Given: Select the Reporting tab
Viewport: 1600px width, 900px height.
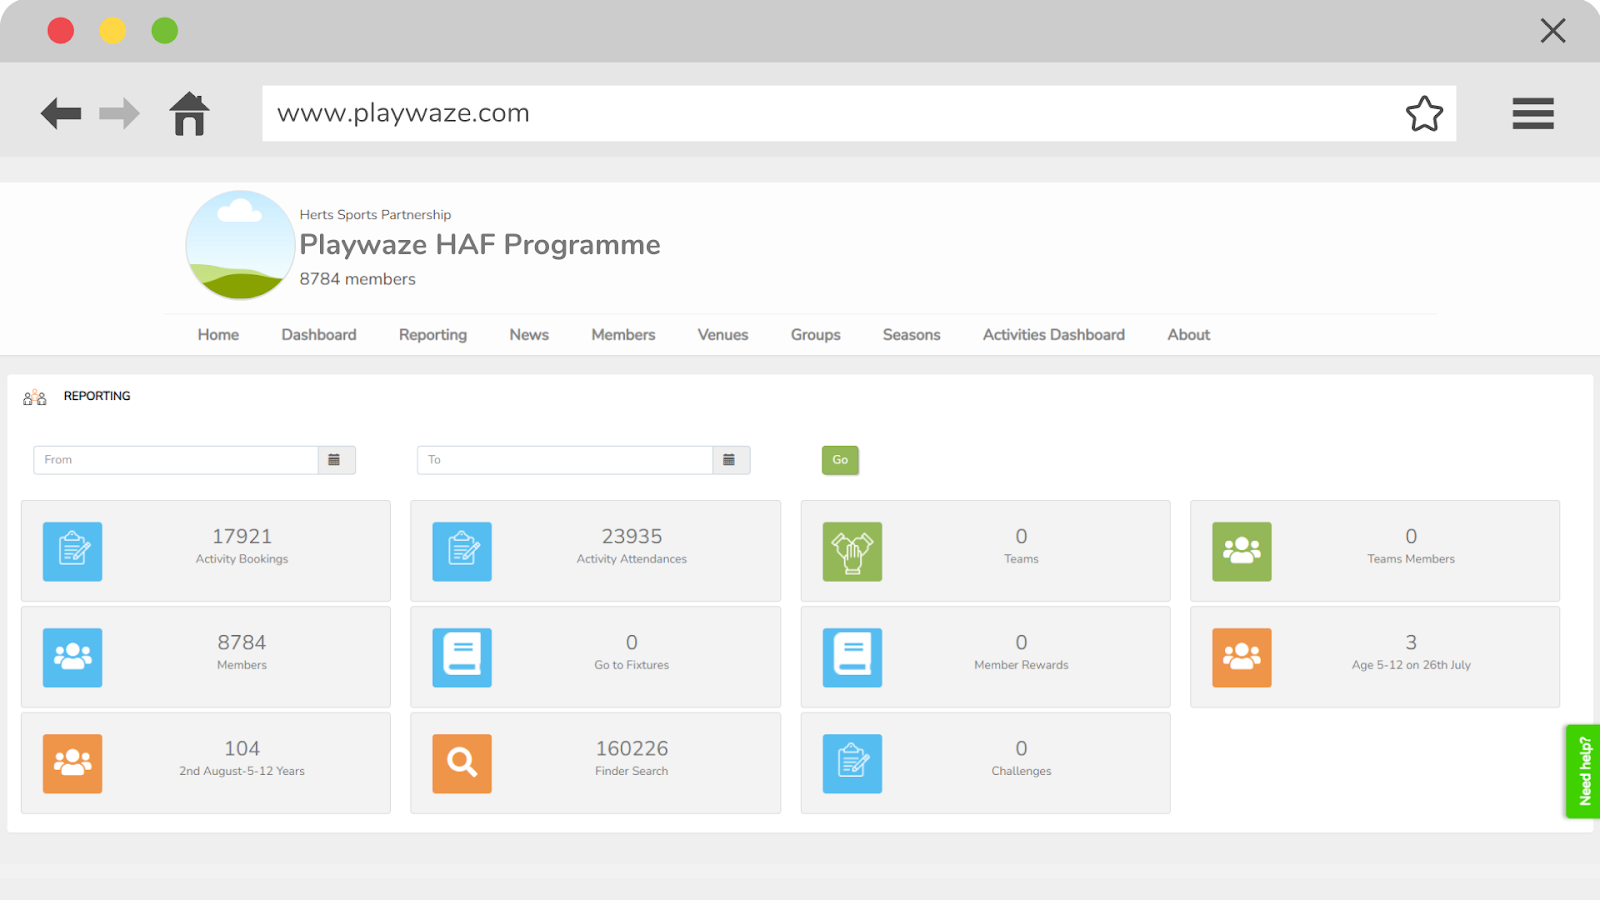Looking at the screenshot, I should tap(433, 335).
